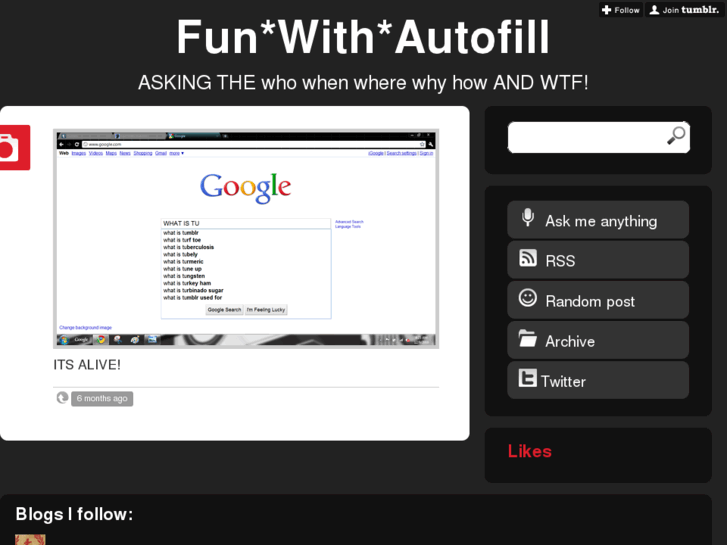Open the RSS feed link
The height and width of the screenshot is (545, 727).
pos(598,260)
